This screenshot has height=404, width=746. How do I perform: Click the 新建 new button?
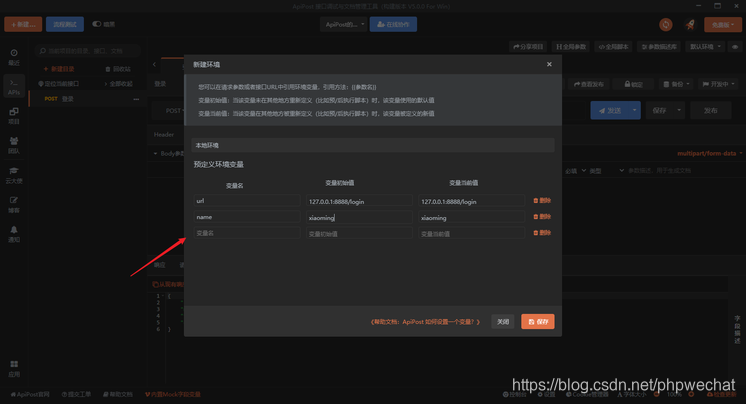pyautogui.click(x=23, y=24)
